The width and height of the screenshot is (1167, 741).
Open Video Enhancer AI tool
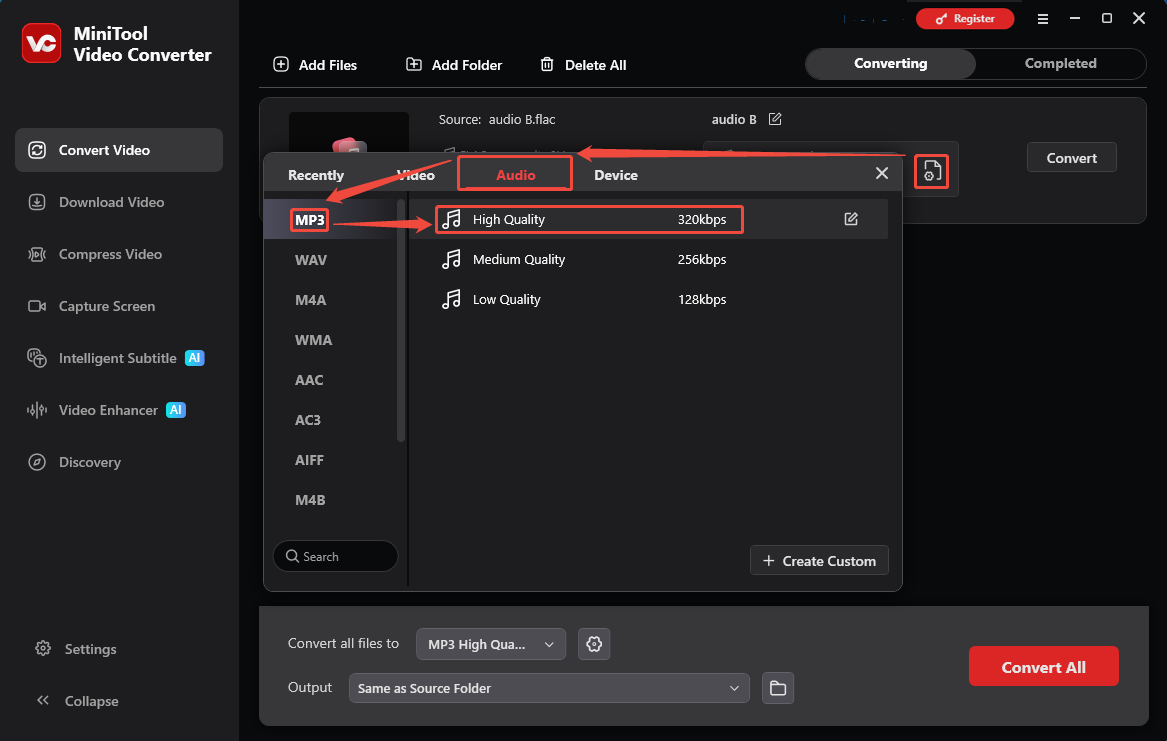tap(119, 411)
